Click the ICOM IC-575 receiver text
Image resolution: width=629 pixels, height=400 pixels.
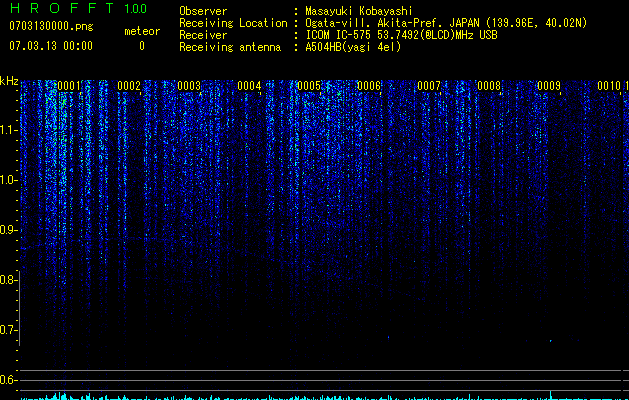(402, 35)
